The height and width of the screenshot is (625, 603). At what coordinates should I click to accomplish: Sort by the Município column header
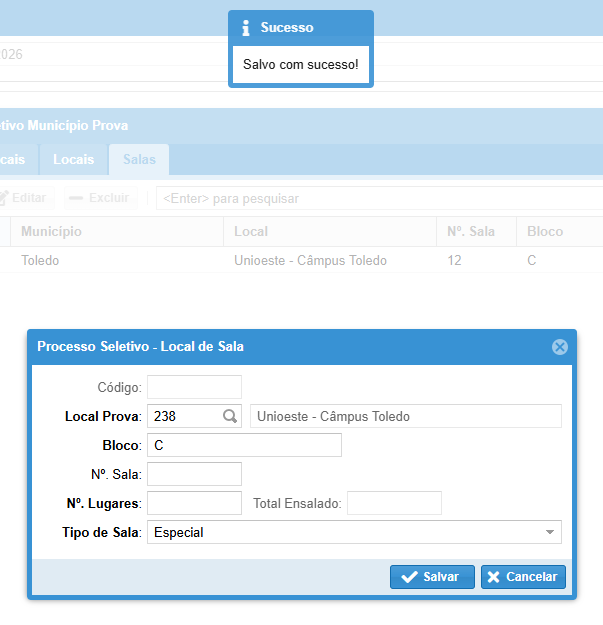pos(52,231)
